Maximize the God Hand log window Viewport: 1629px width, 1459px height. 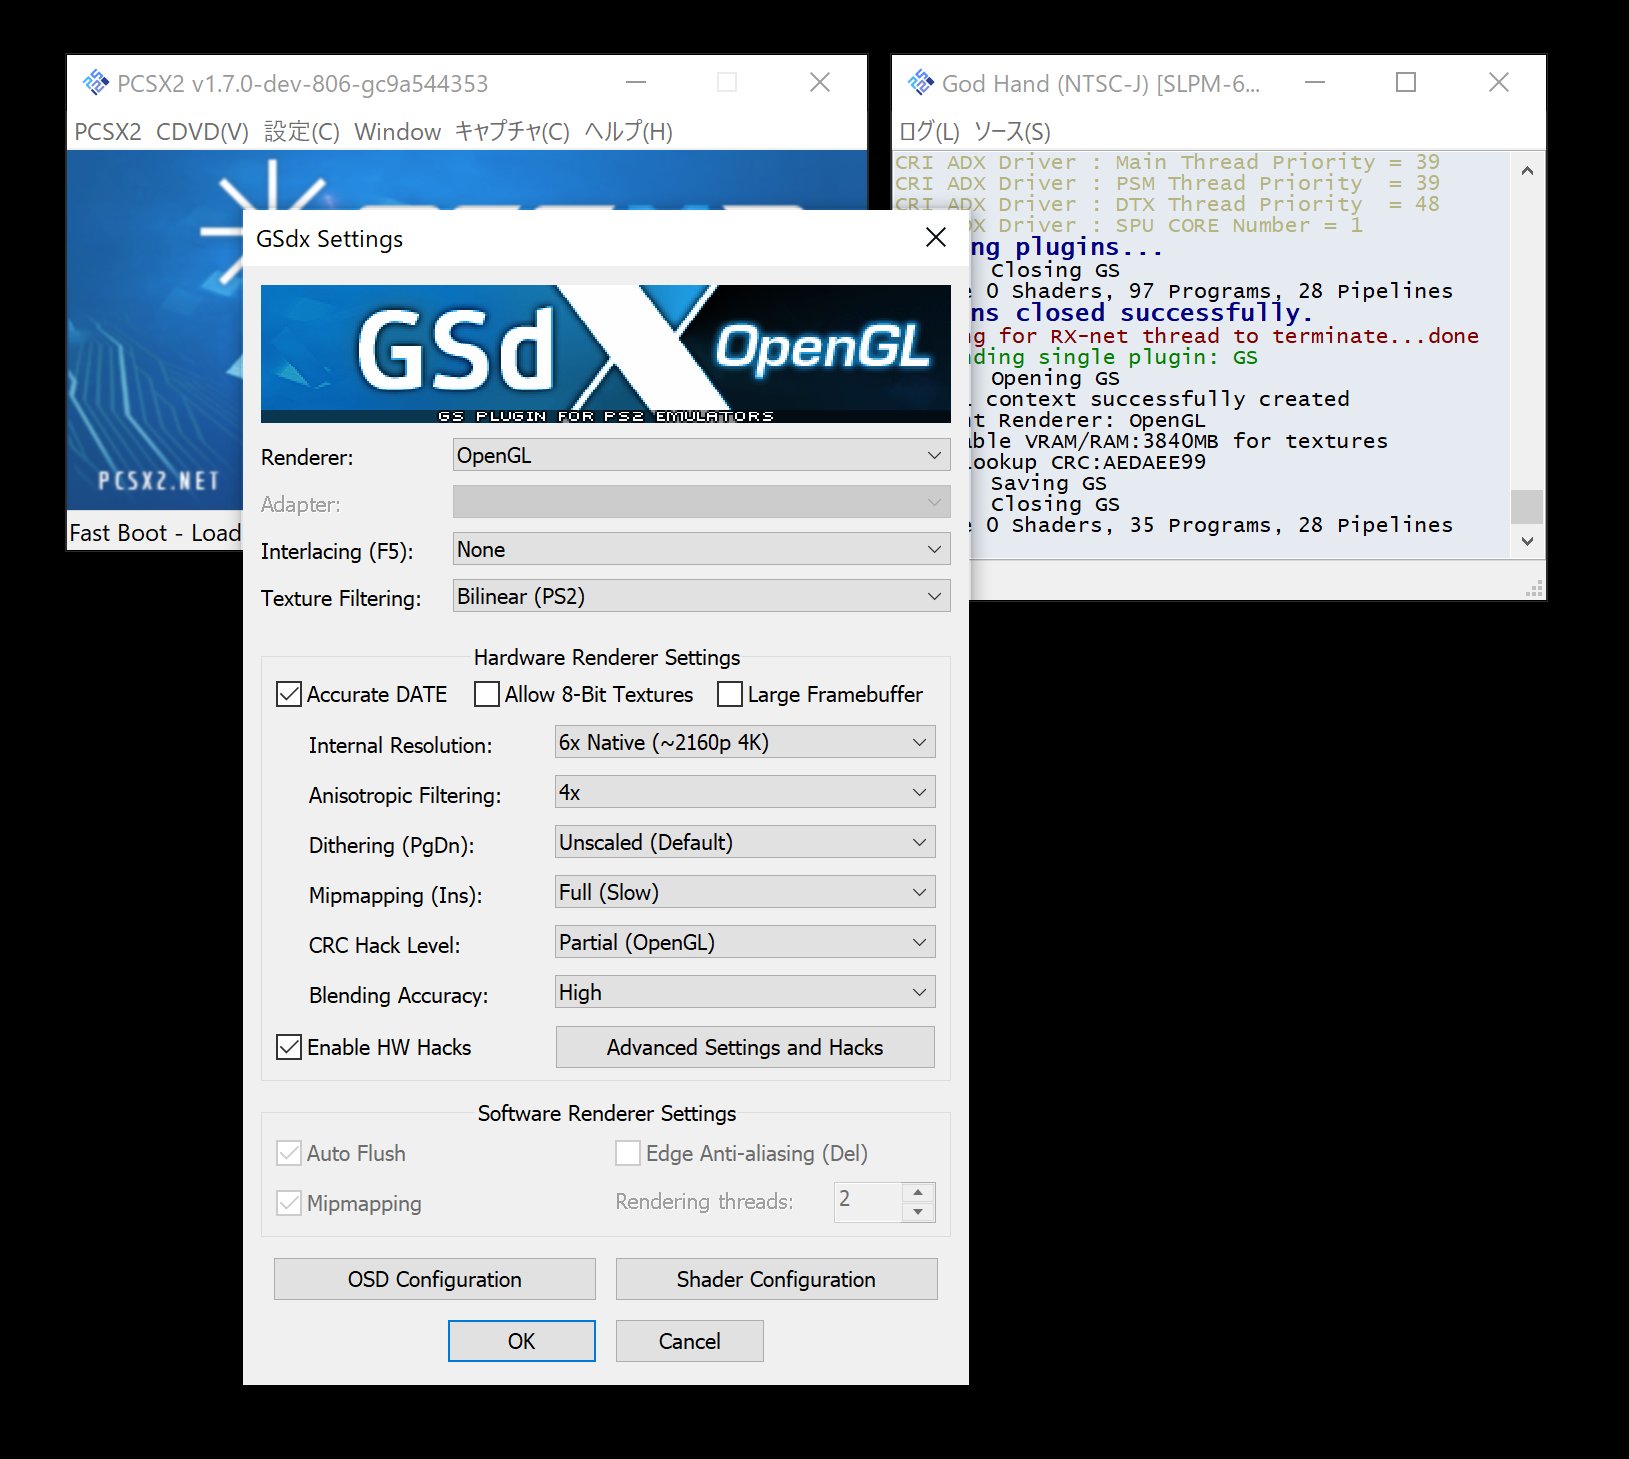point(1406,82)
